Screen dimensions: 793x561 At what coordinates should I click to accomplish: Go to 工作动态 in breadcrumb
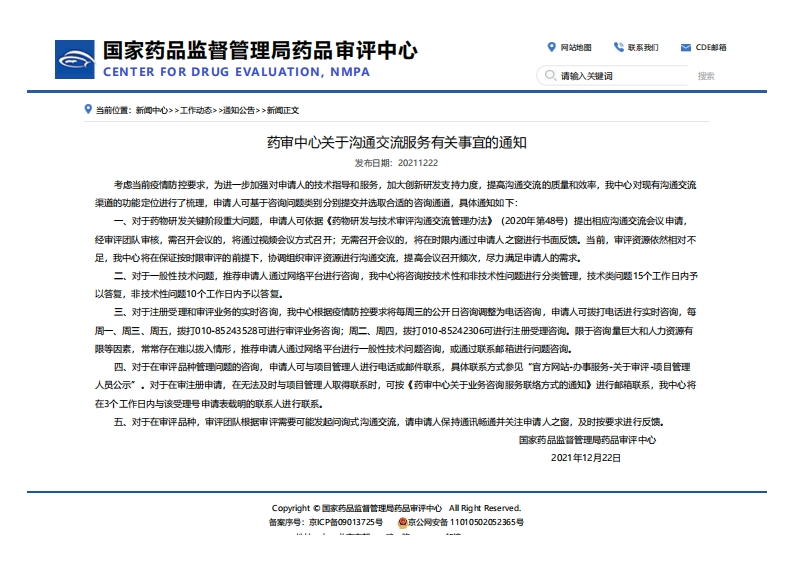196,110
